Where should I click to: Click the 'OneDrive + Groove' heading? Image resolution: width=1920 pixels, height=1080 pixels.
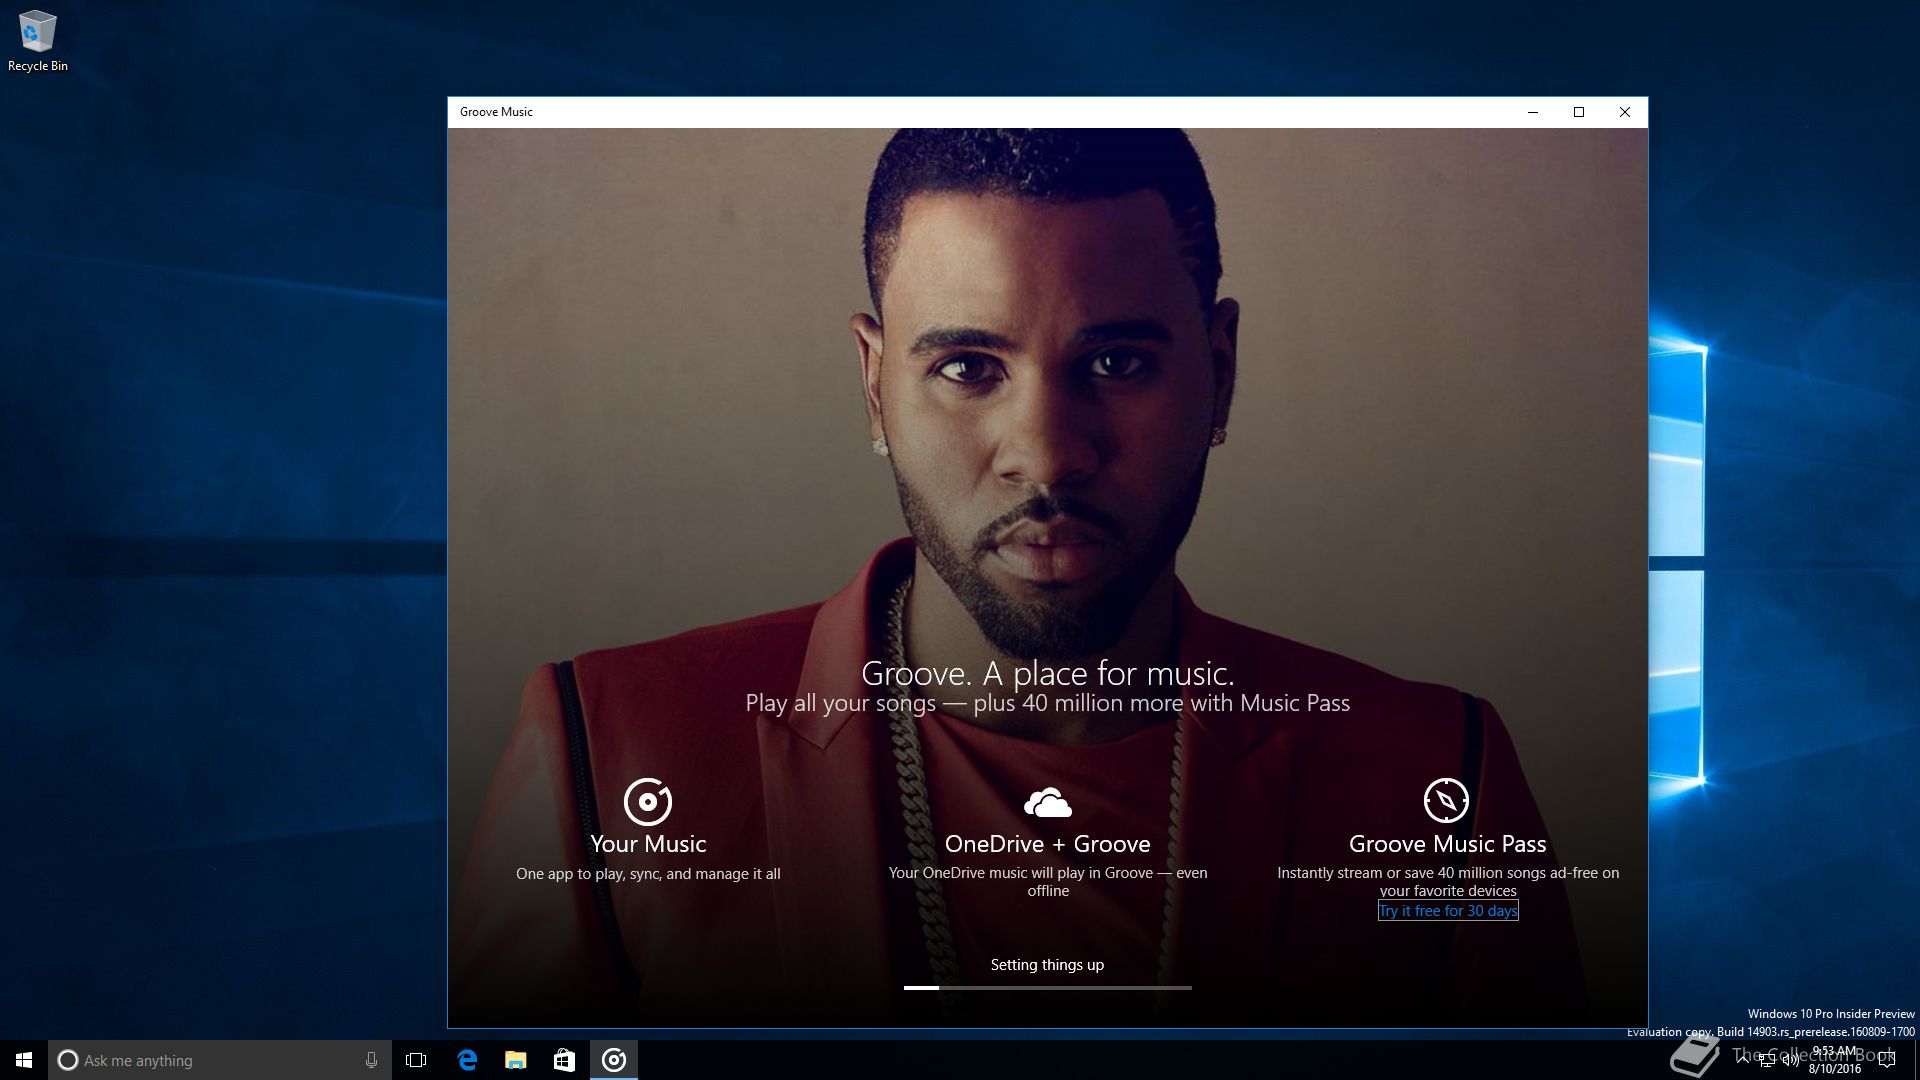(x=1047, y=844)
